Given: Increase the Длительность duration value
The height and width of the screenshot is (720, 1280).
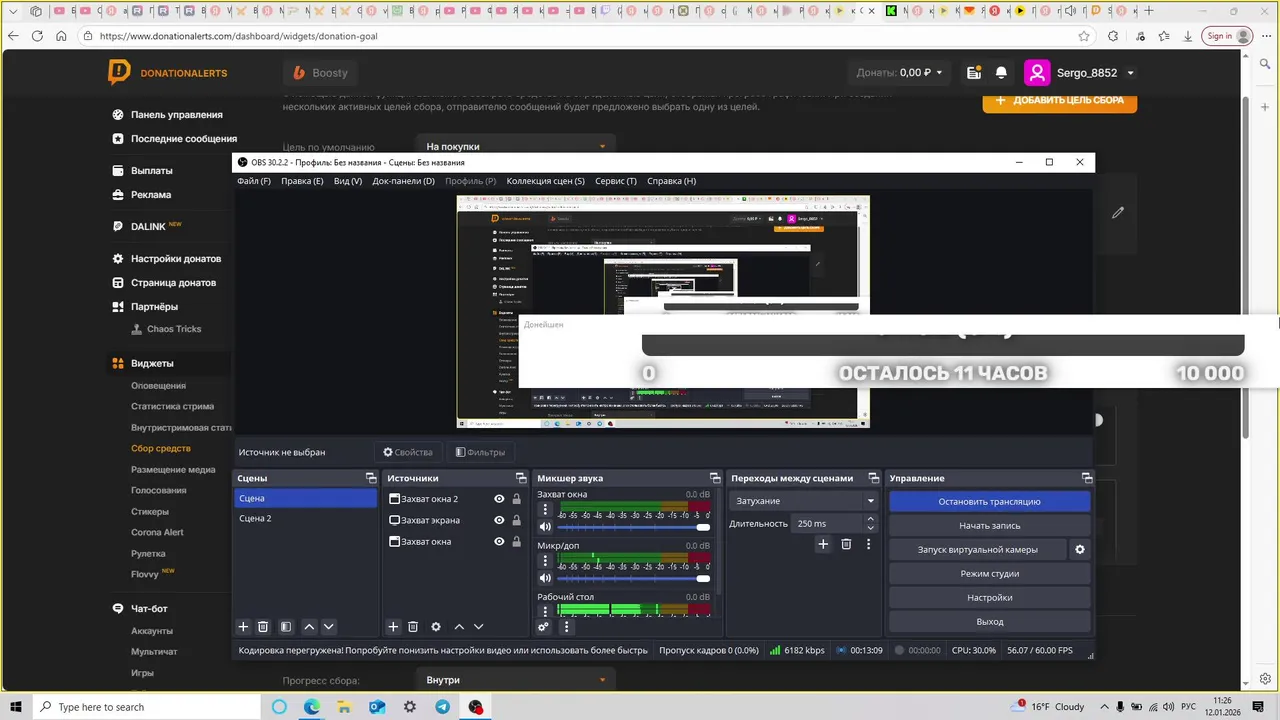Looking at the screenshot, I should pyautogui.click(x=870, y=519).
